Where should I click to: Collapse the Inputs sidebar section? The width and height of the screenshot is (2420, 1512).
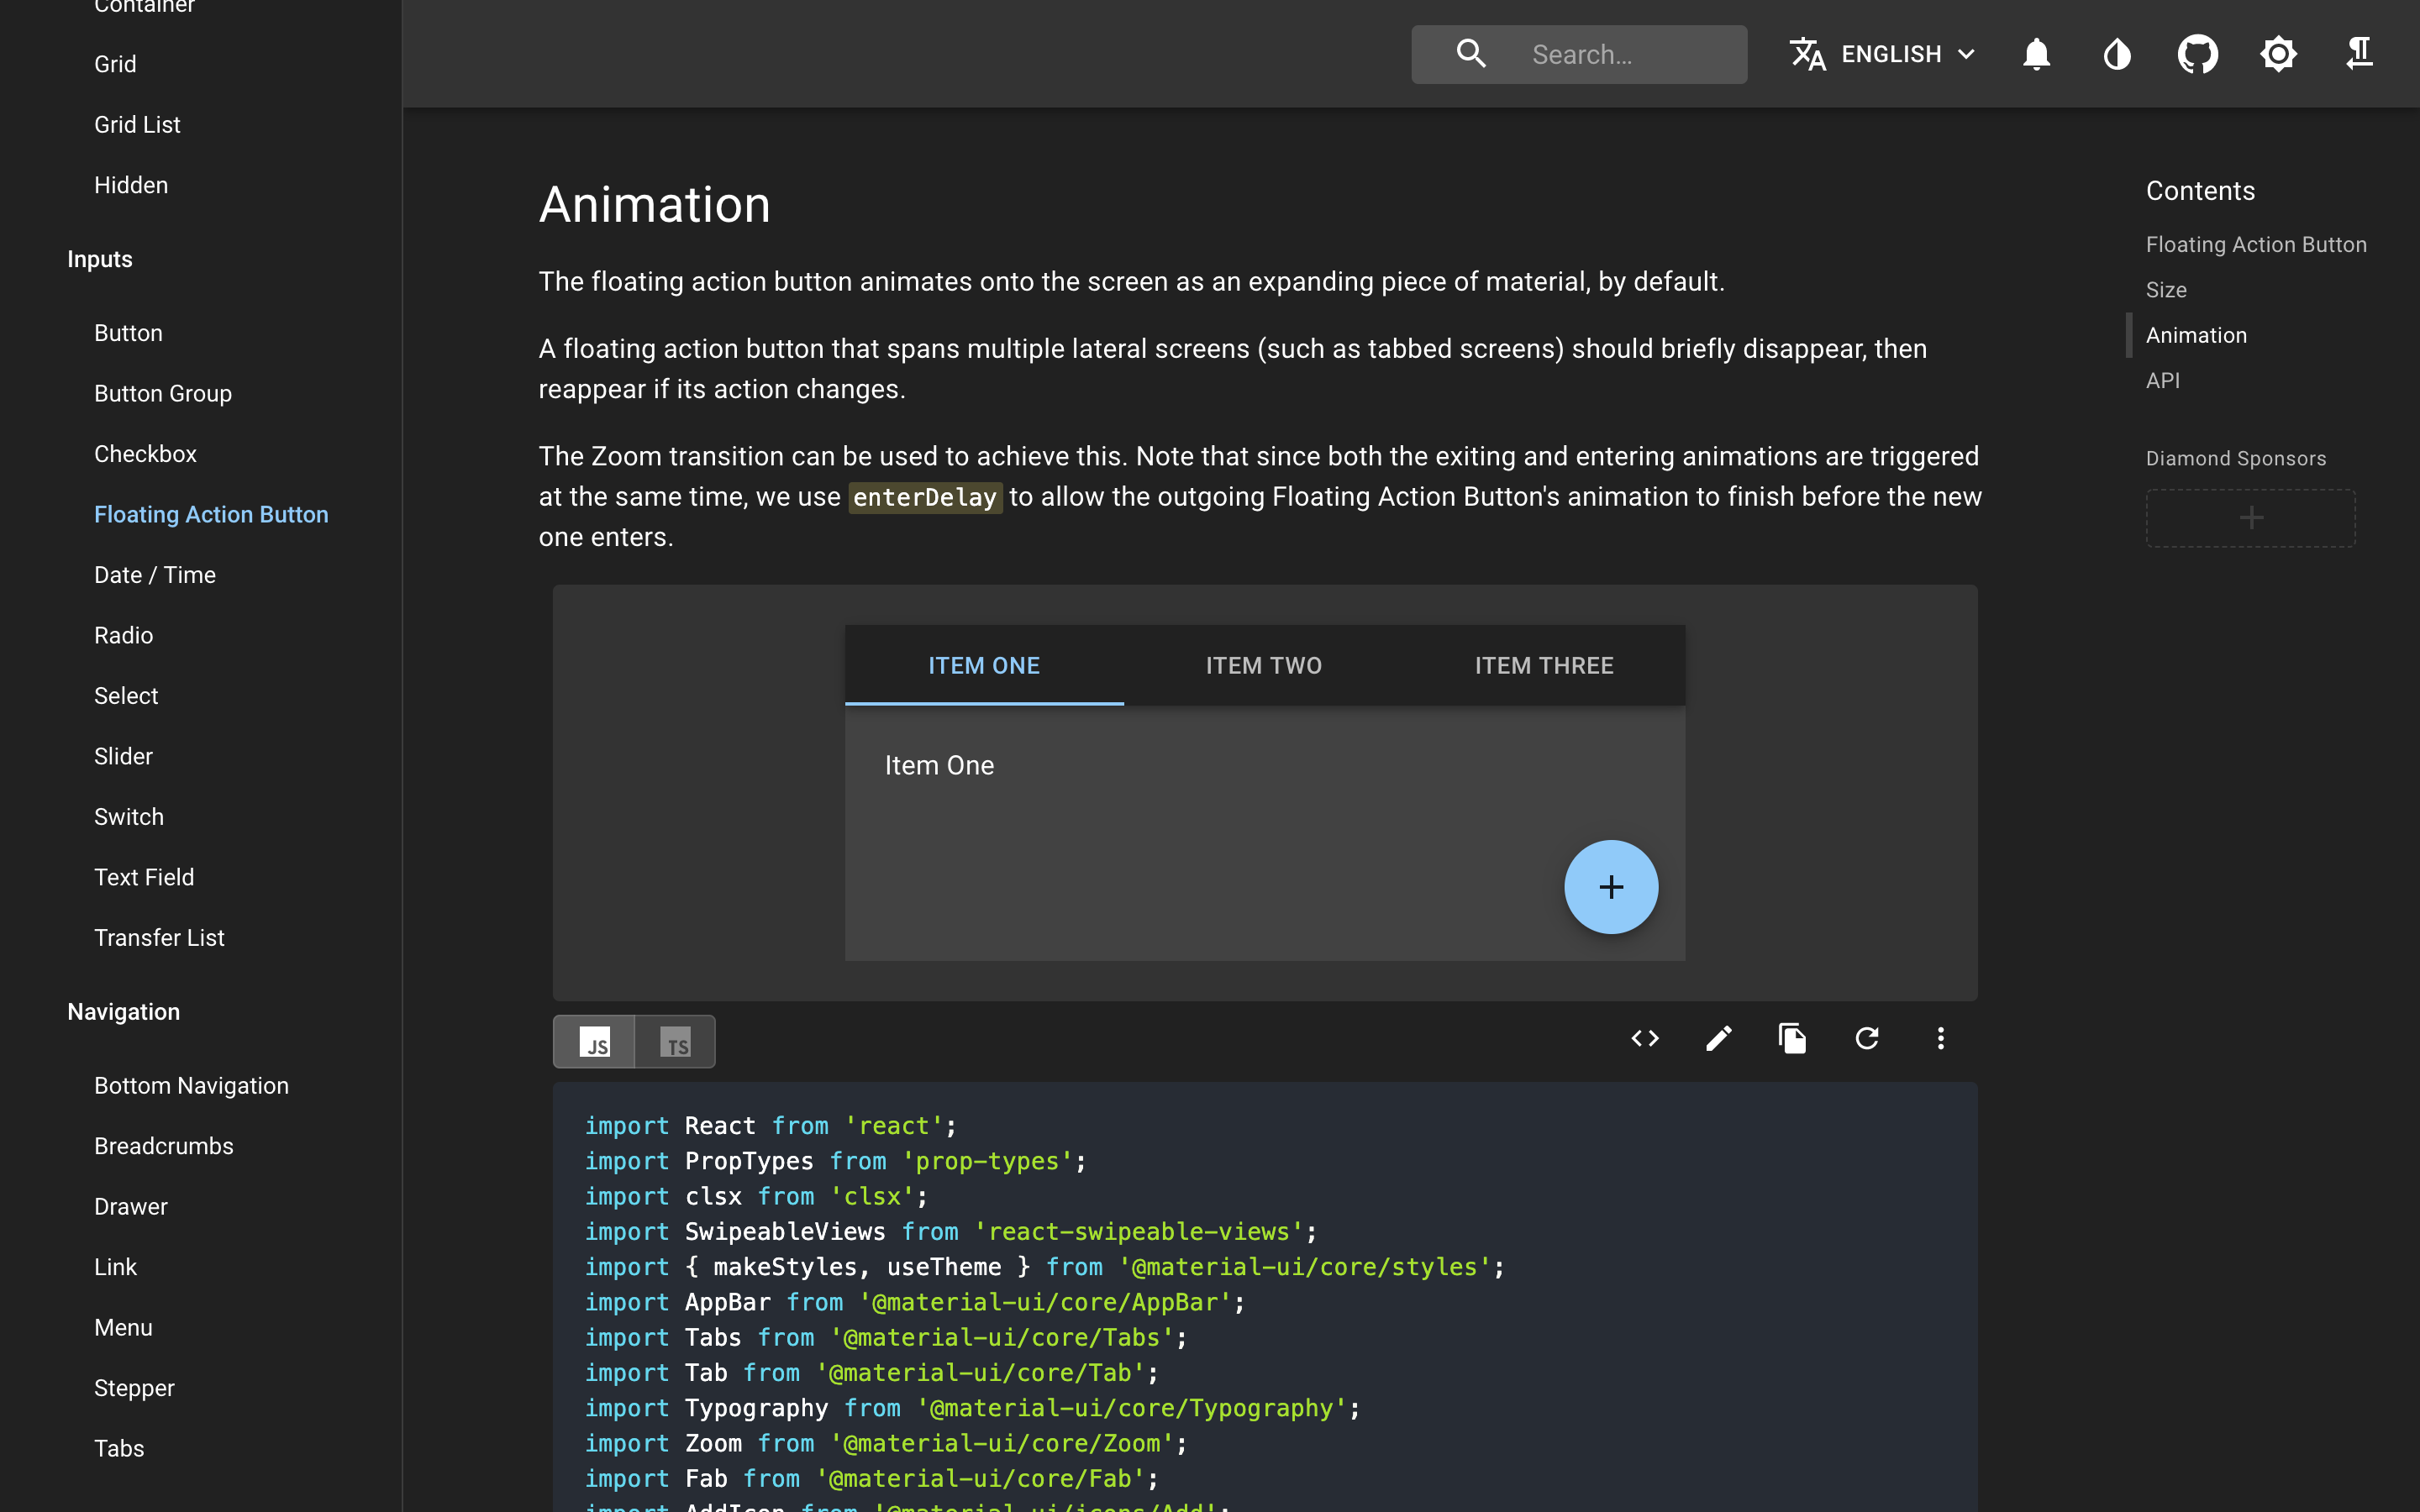tap(100, 260)
